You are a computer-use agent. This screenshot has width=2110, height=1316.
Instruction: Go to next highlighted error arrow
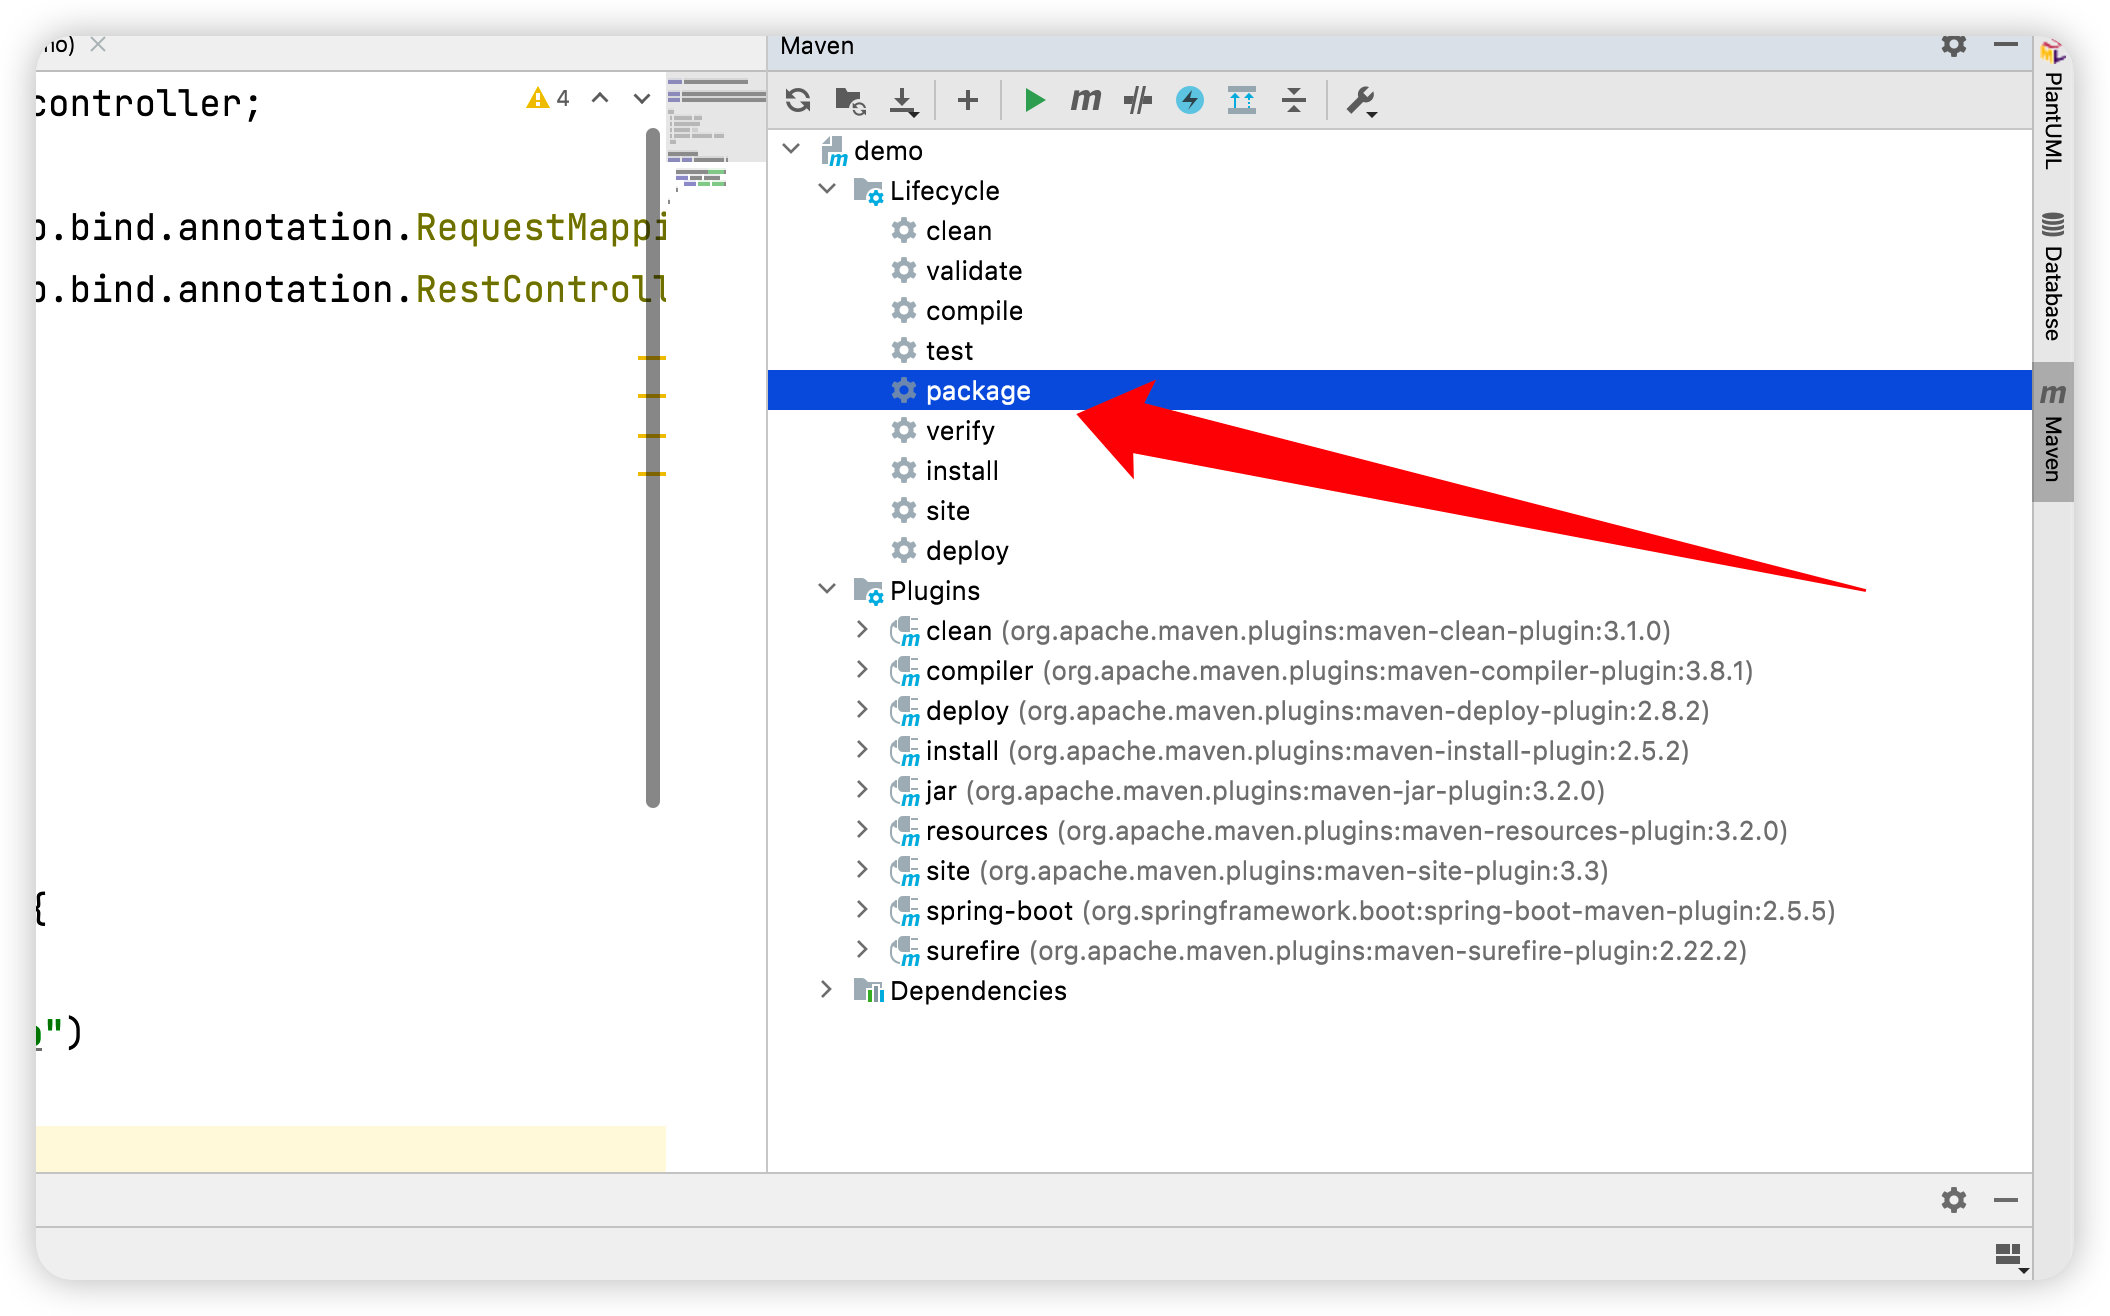[642, 98]
